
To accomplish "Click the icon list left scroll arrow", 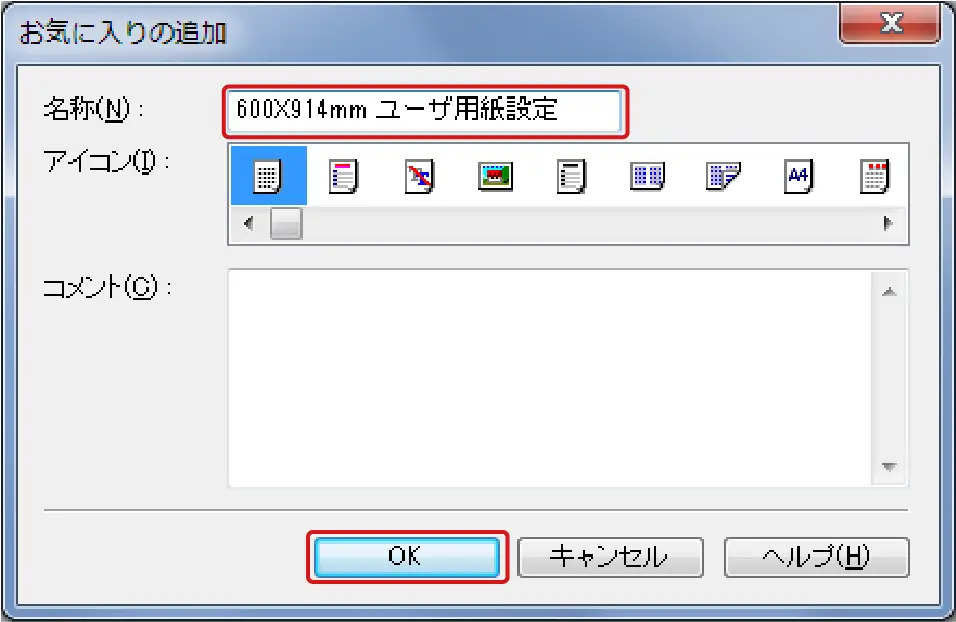I will tap(248, 223).
